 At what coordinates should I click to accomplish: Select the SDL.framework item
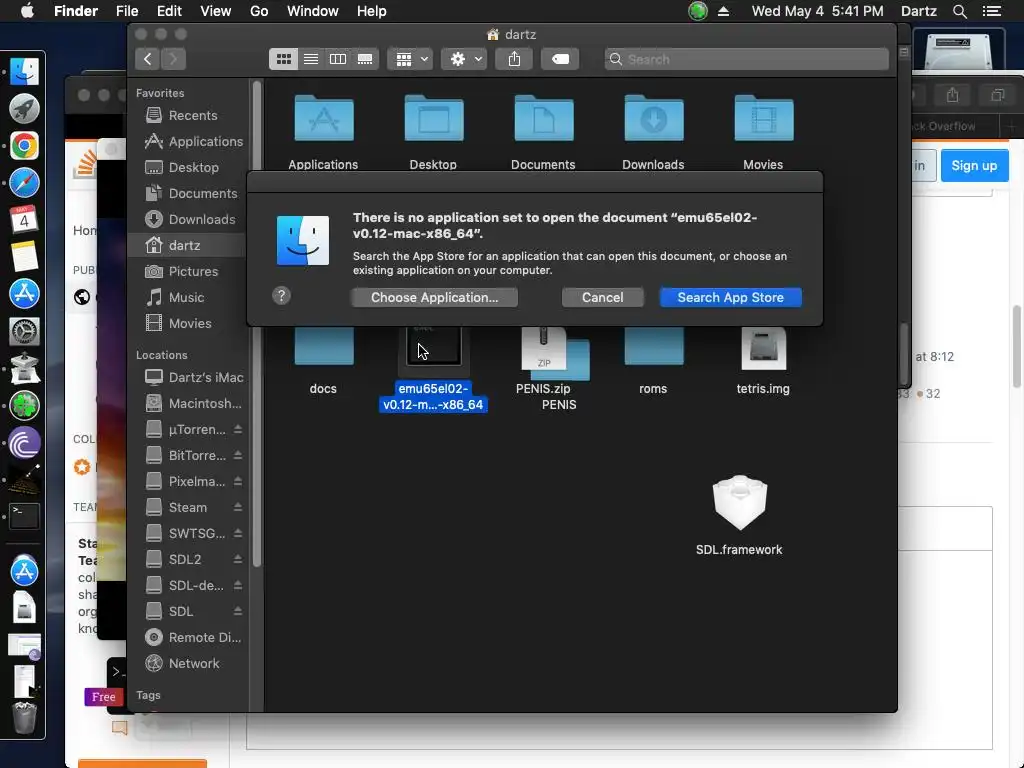[739, 503]
